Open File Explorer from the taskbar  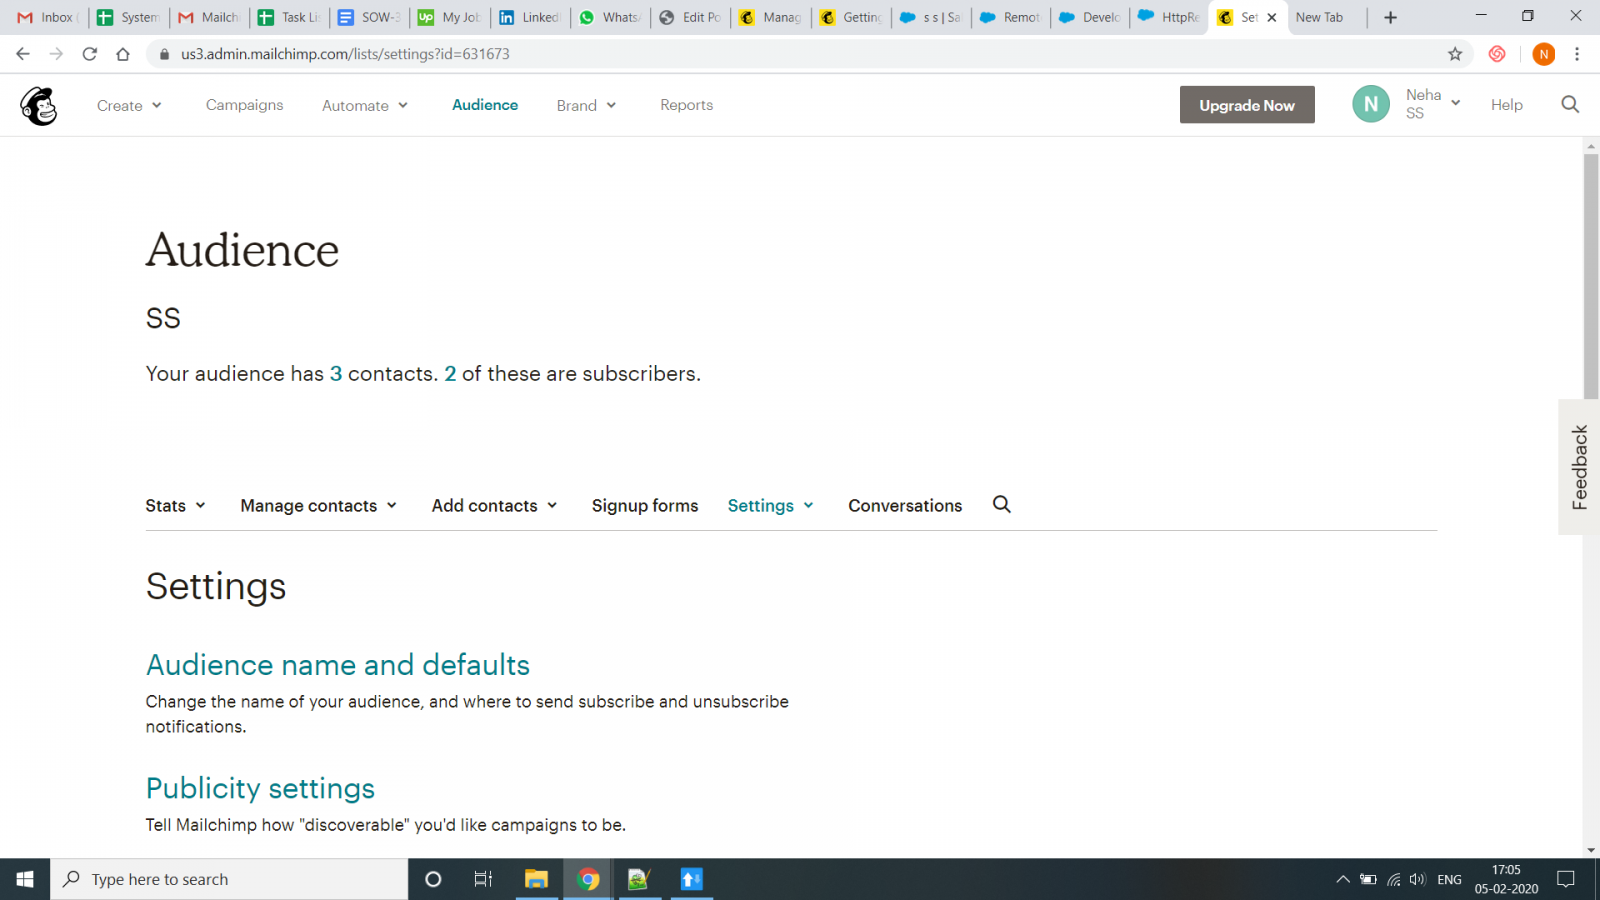[x=537, y=879]
